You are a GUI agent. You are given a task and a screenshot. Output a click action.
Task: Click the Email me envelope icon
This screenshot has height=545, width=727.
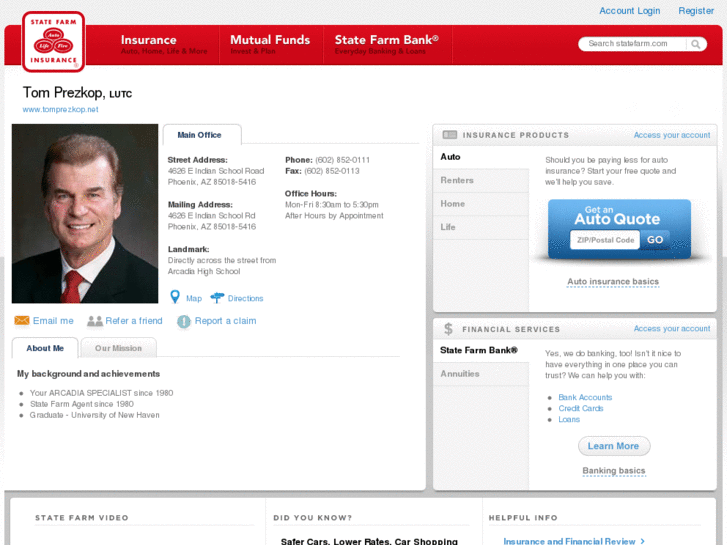coord(22,321)
